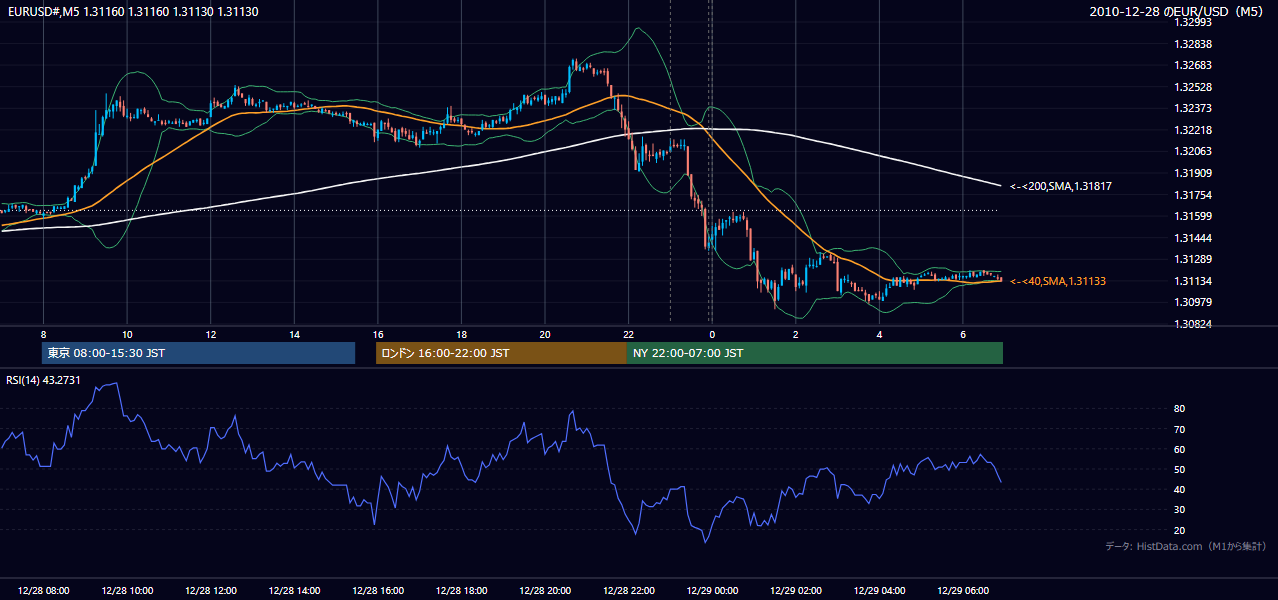Click the 12/28 20:00 date axis label
The image size is (1278, 600).
tap(545, 591)
